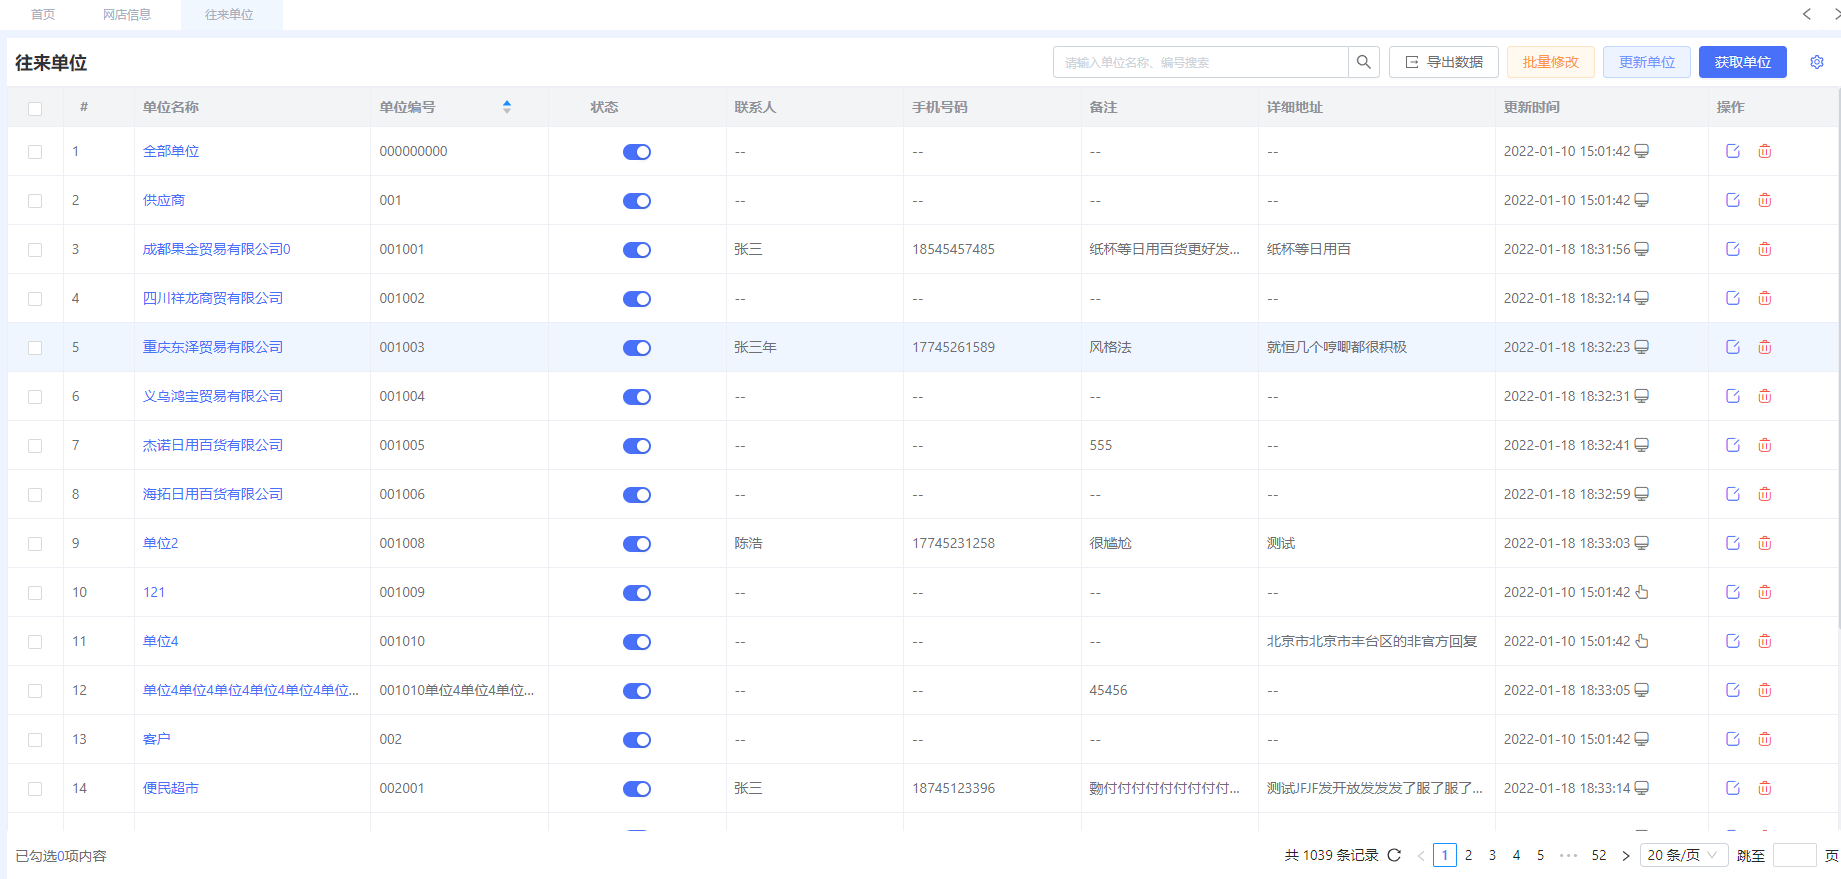Toggle status switch for 单位4
Image resolution: width=1841 pixels, height=879 pixels.
(x=637, y=642)
